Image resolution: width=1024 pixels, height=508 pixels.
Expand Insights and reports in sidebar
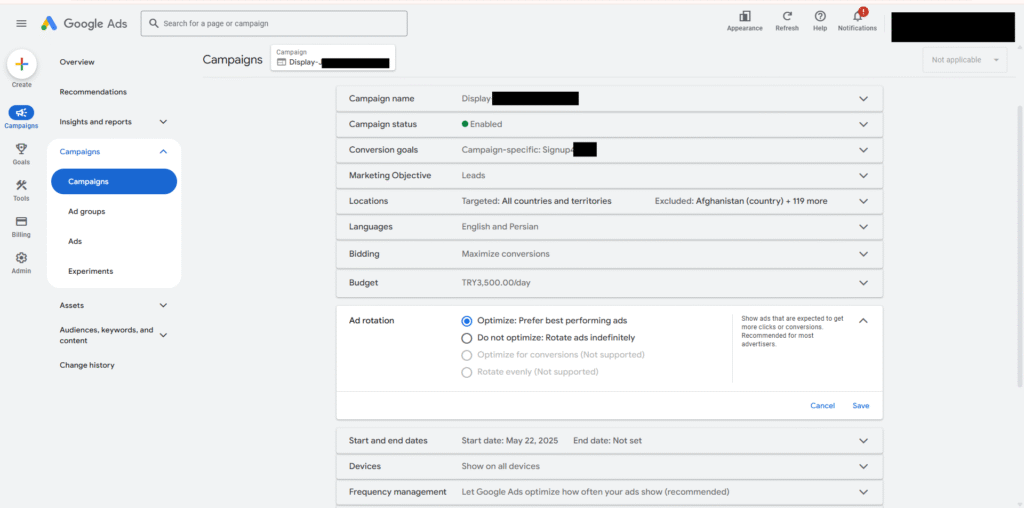(163, 122)
